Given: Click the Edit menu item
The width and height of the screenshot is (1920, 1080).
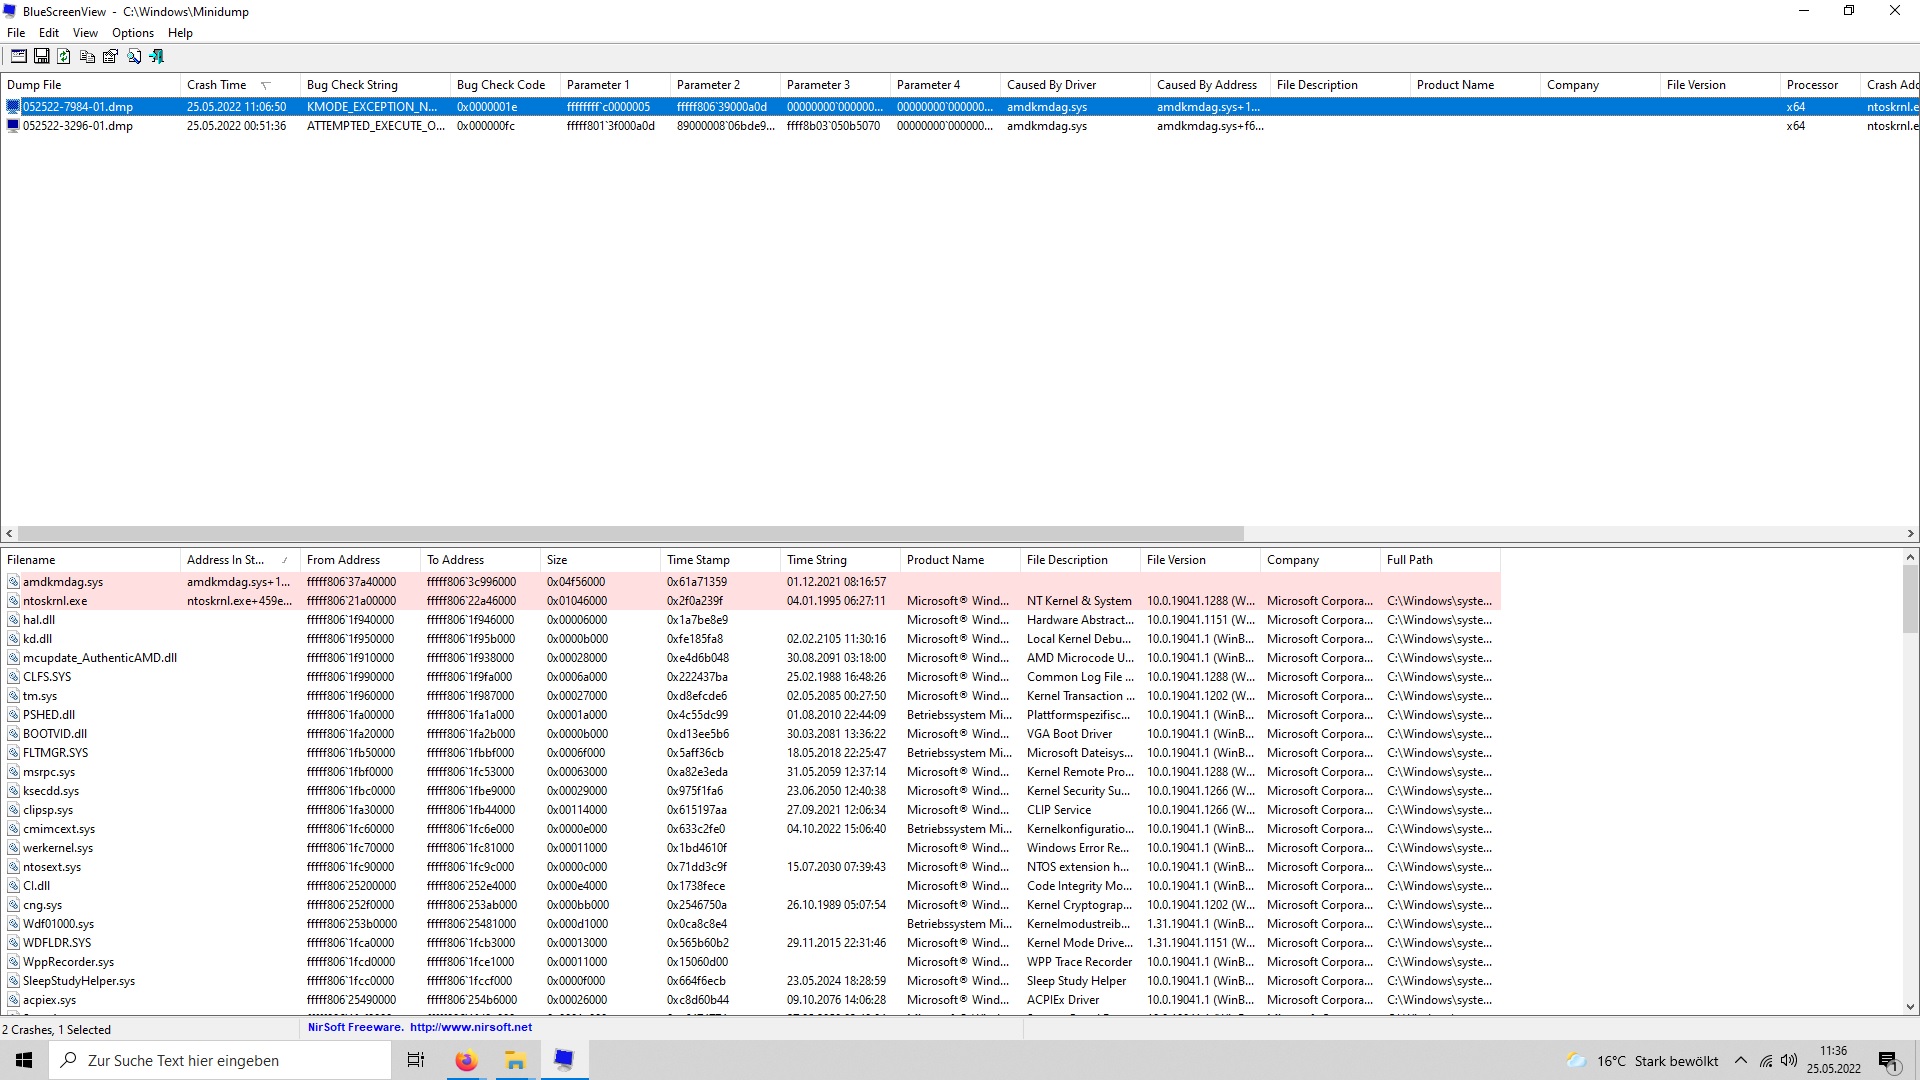Looking at the screenshot, I should [x=49, y=33].
